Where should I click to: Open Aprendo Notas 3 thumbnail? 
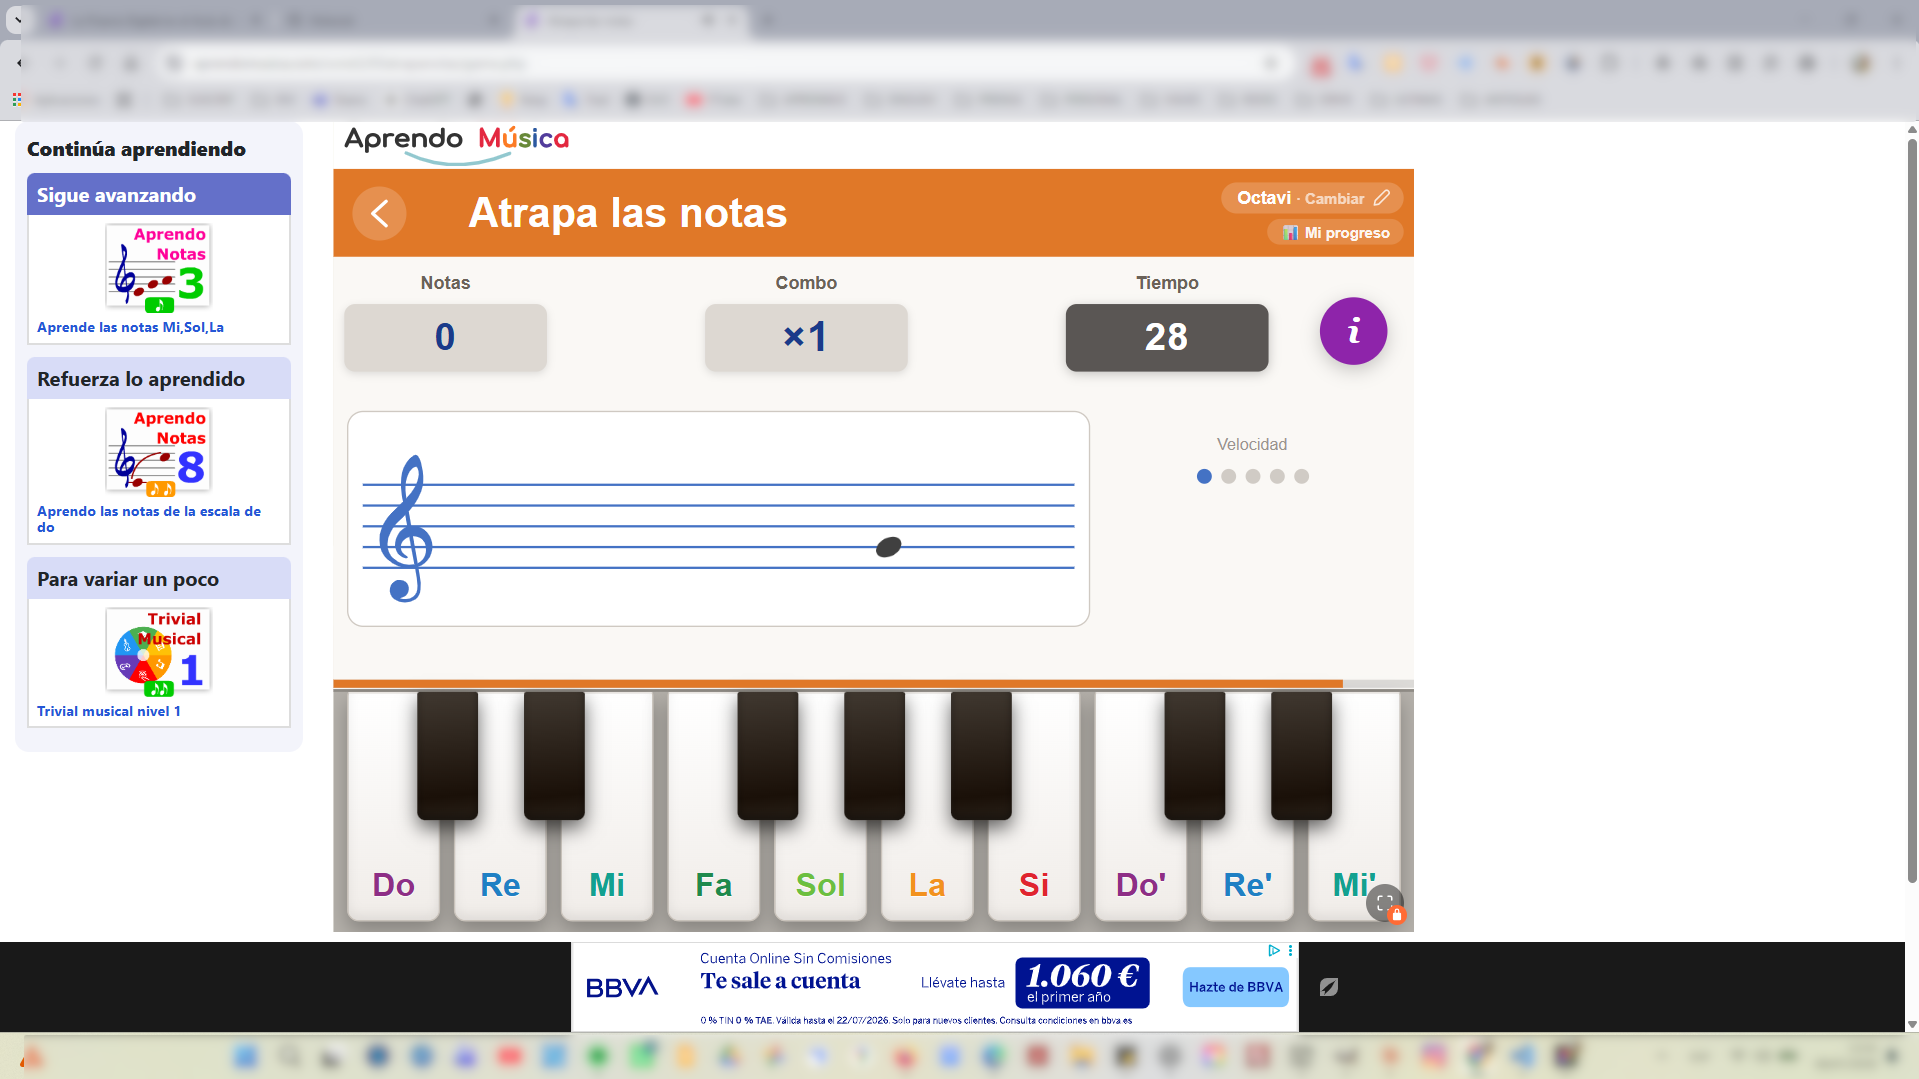pos(158,267)
